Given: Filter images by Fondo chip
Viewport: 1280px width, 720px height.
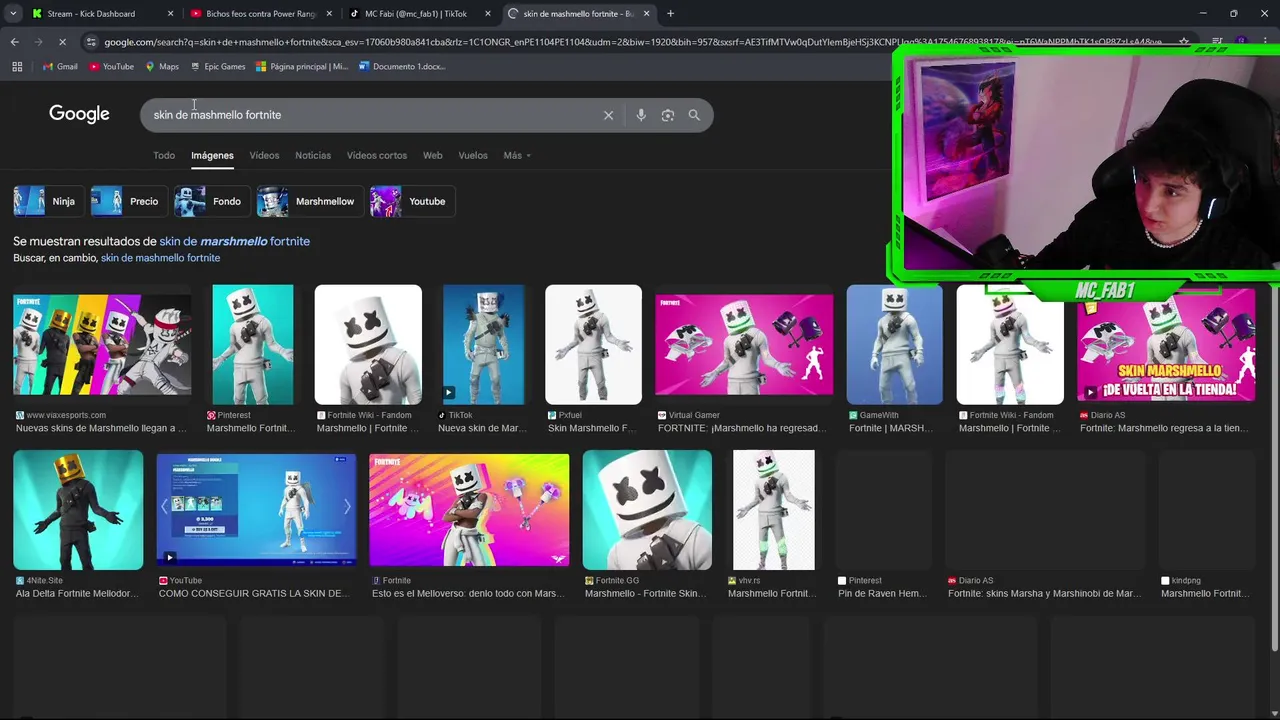Looking at the screenshot, I should (x=211, y=201).
